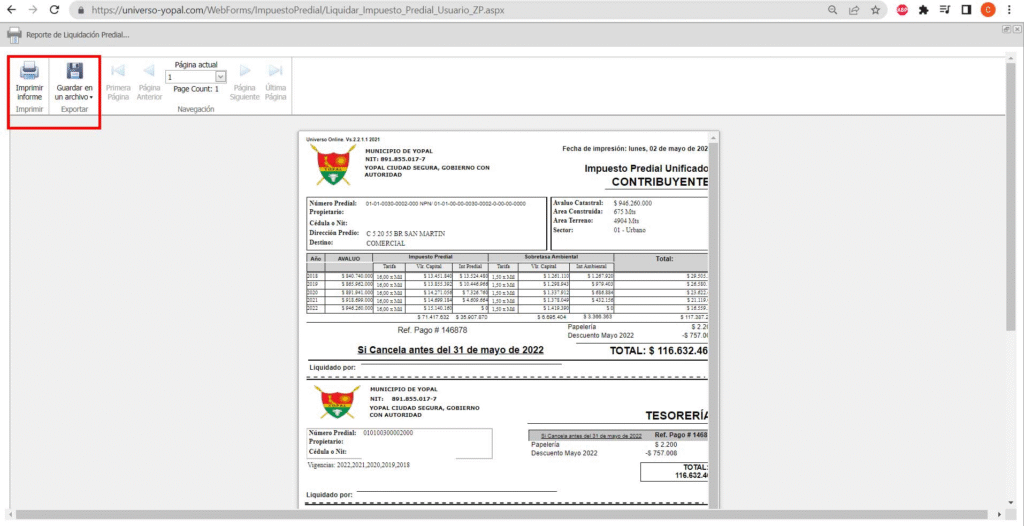Open the Página actual page number dropdown

click(221, 77)
